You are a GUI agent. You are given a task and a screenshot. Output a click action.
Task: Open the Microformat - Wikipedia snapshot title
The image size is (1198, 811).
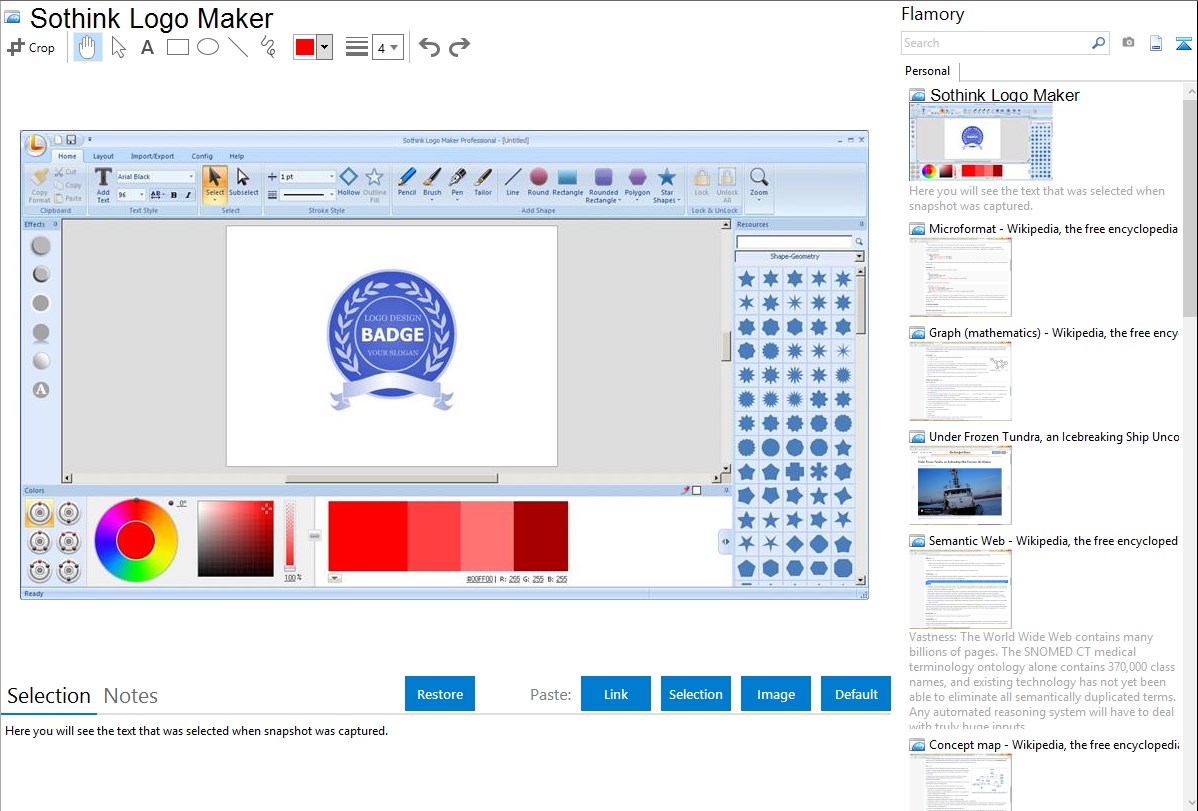[x=1053, y=229]
